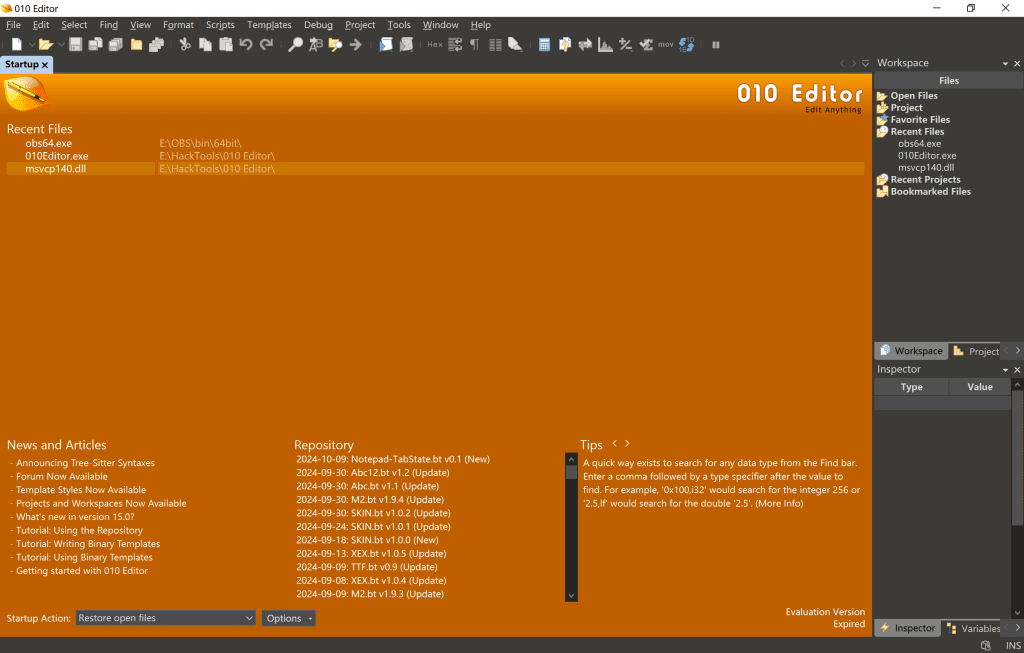
Task: Open the Hex Operations plus-minus icon
Action: pyautogui.click(x=626, y=44)
